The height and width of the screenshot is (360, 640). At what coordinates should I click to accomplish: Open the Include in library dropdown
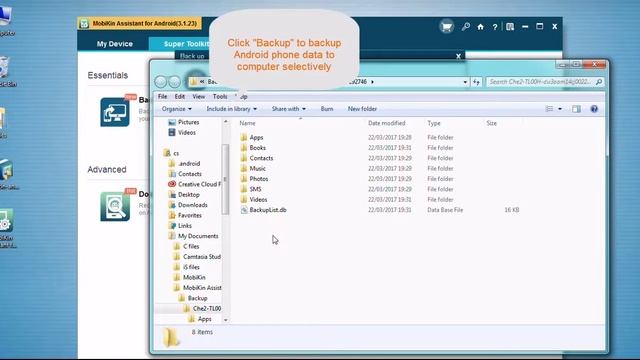point(232,109)
